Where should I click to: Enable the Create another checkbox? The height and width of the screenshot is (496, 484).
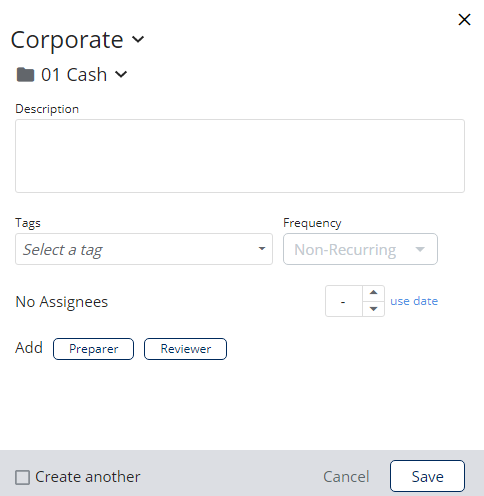pos(23,477)
